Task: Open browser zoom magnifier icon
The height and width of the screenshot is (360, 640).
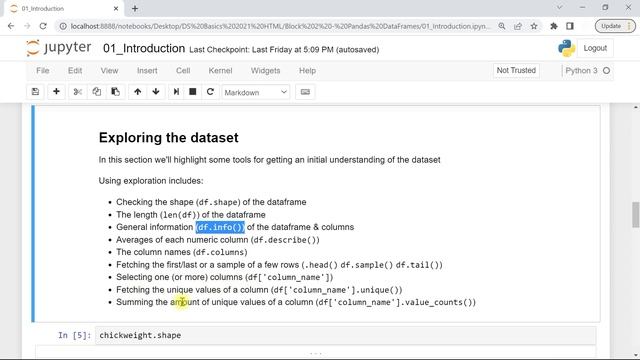Action: click(x=502, y=26)
